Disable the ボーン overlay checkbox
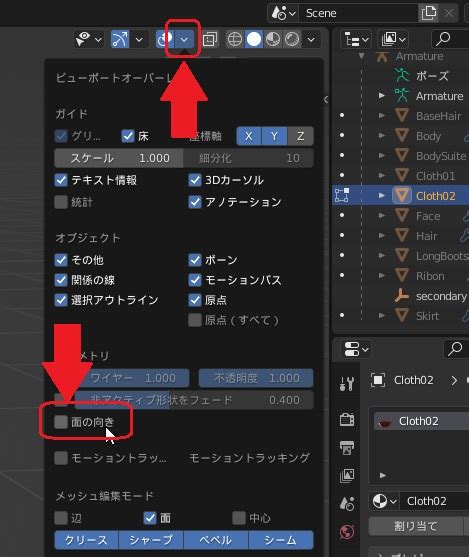Image resolution: width=469 pixels, height=557 pixels. point(195,260)
